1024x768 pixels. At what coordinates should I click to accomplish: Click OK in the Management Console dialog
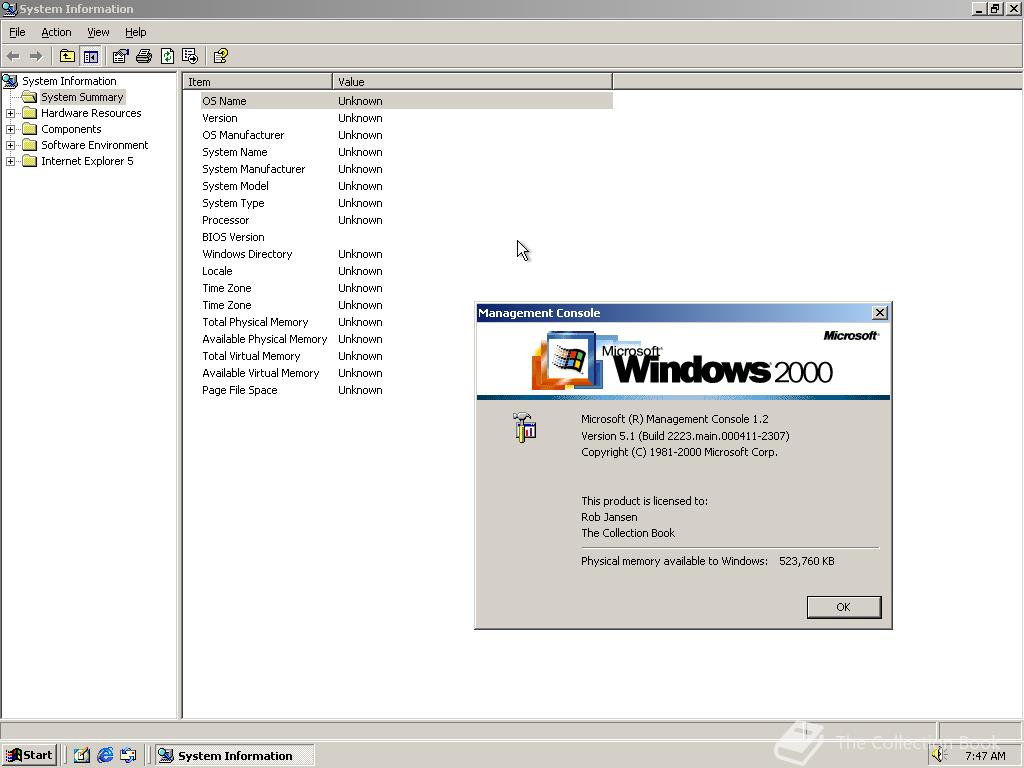coord(844,607)
